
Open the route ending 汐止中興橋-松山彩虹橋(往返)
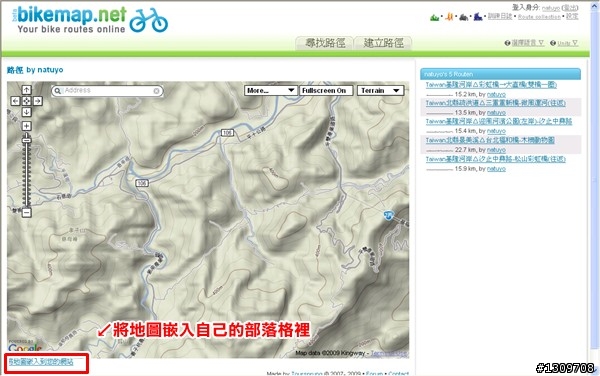[496, 159]
